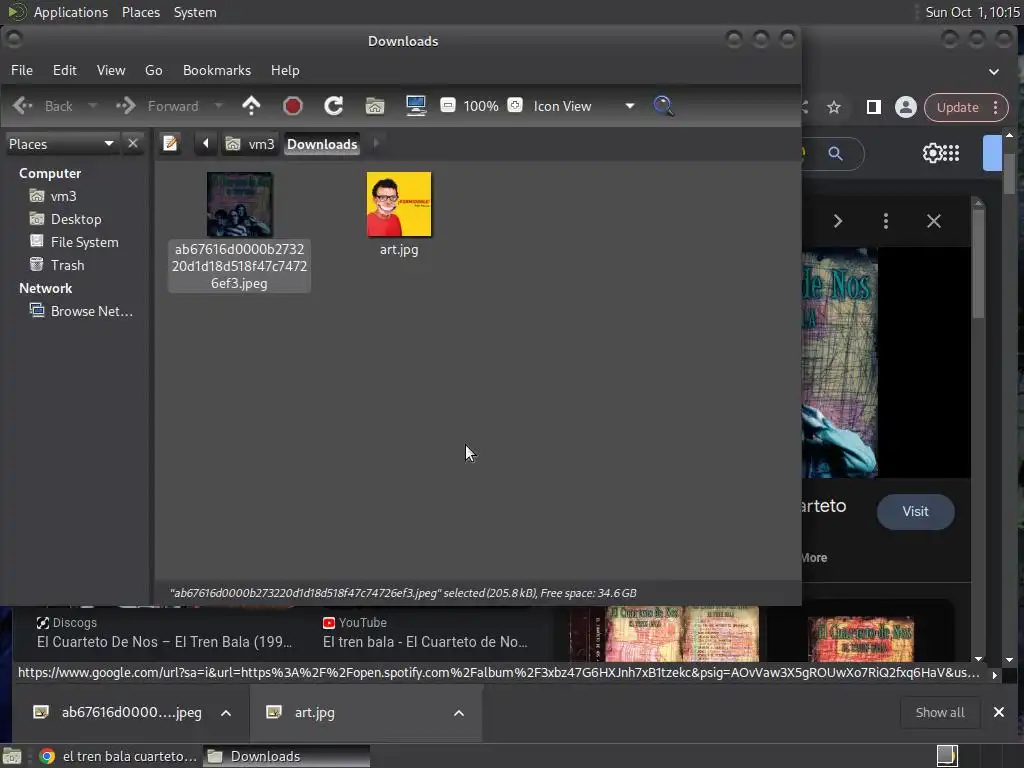Screen dimensions: 1024x768
Task: Click Show all downloads
Action: (940, 712)
